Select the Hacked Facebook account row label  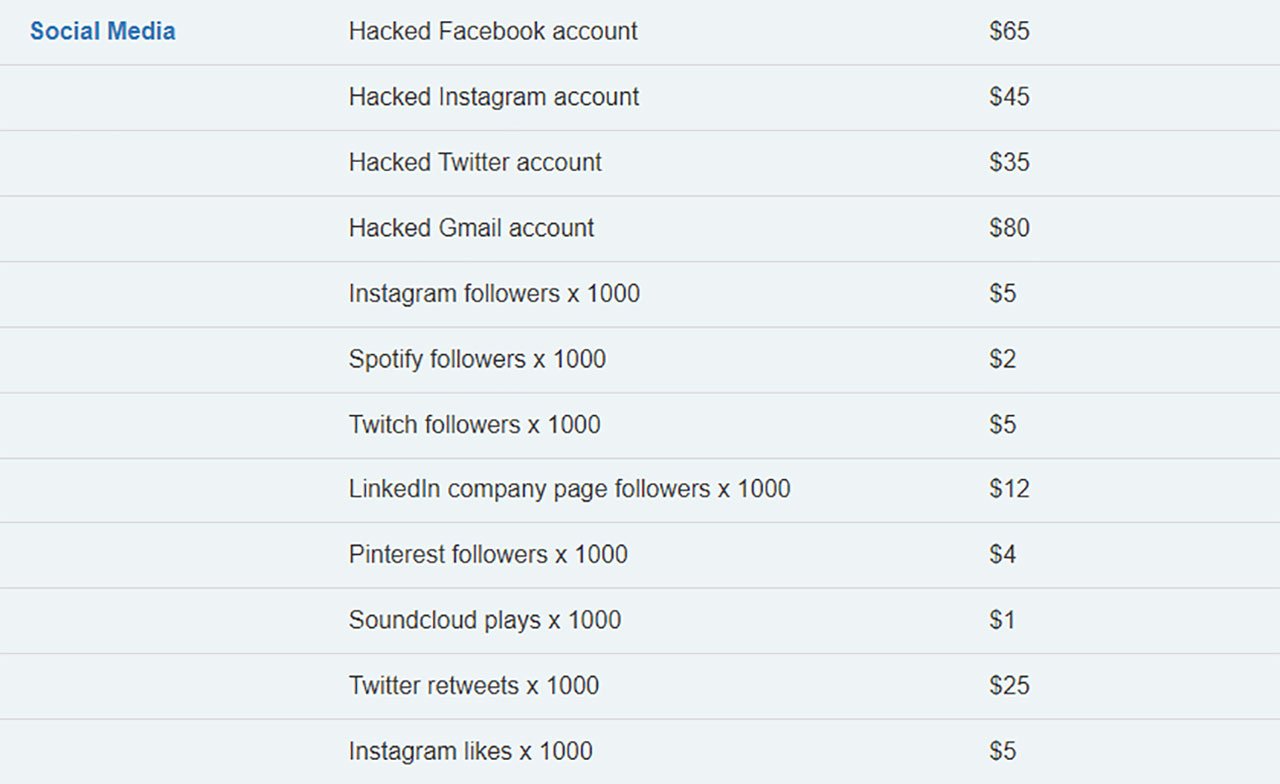(x=493, y=31)
